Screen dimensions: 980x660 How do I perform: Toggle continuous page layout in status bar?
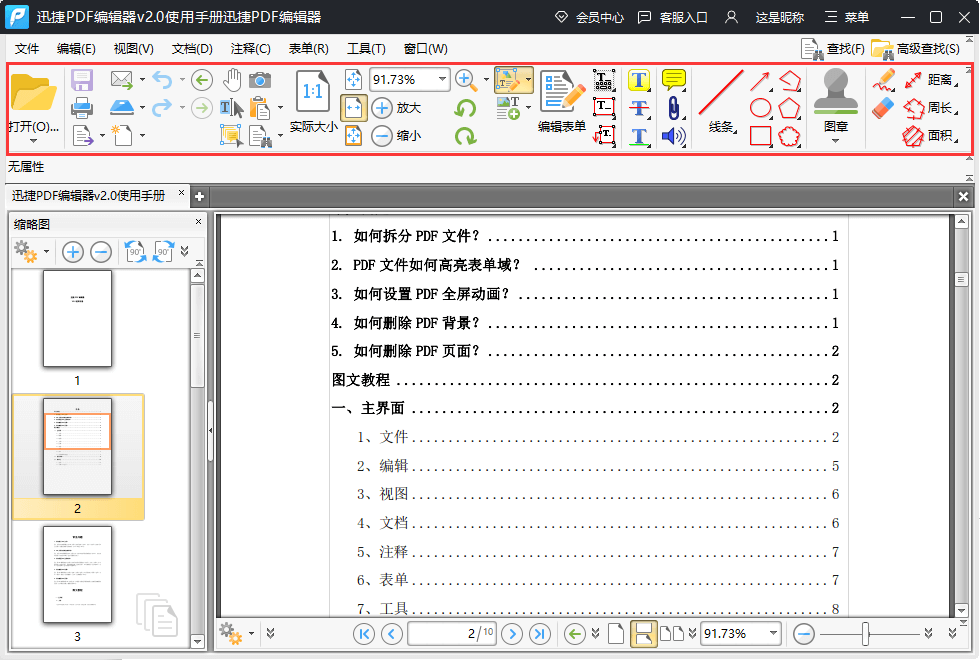click(643, 633)
